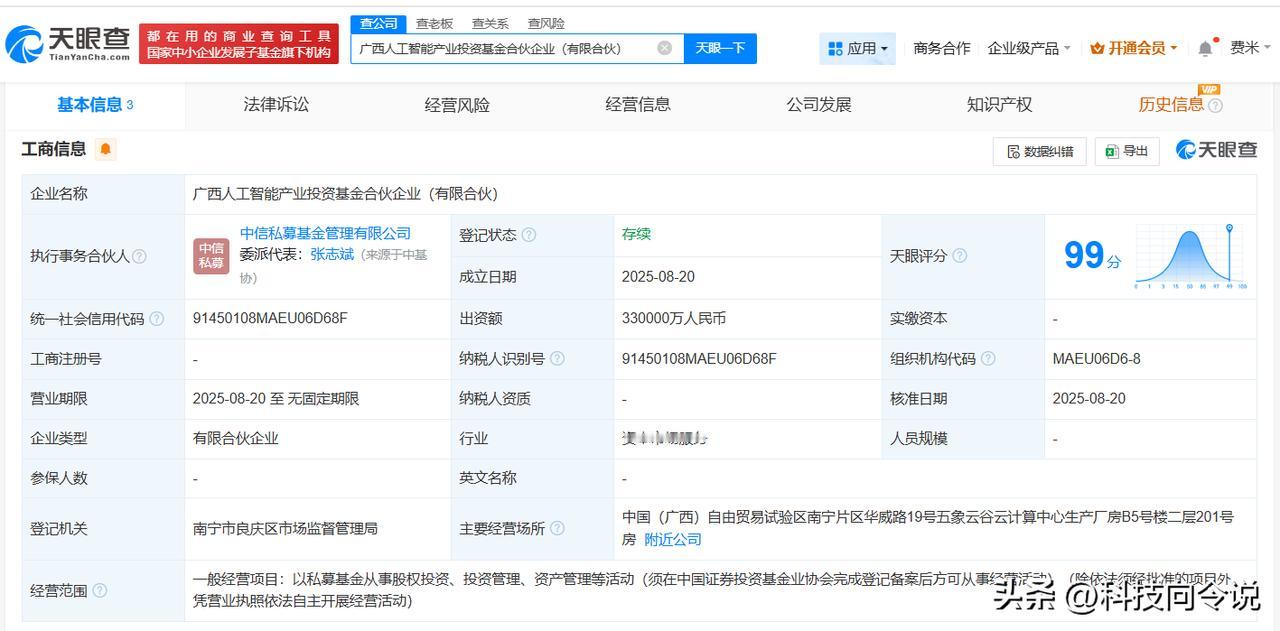1280x631 pixels.
Task: Click the TianYanCha logo
Action: [68, 44]
